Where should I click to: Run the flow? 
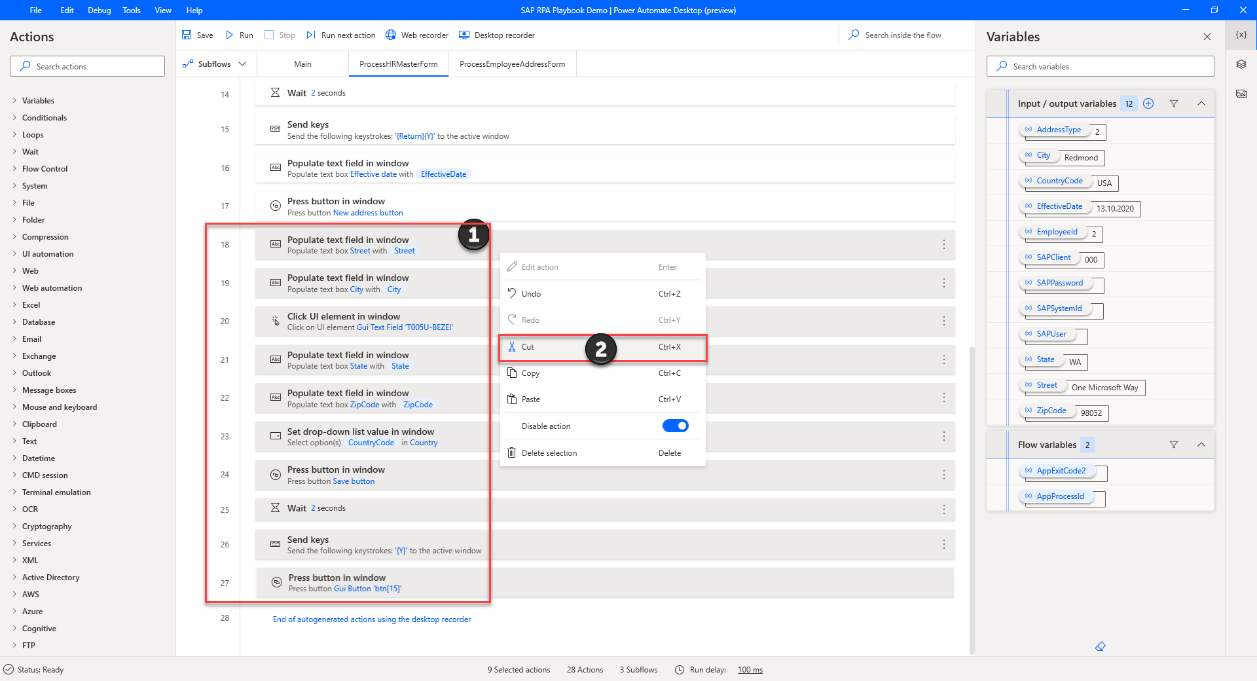click(240, 34)
